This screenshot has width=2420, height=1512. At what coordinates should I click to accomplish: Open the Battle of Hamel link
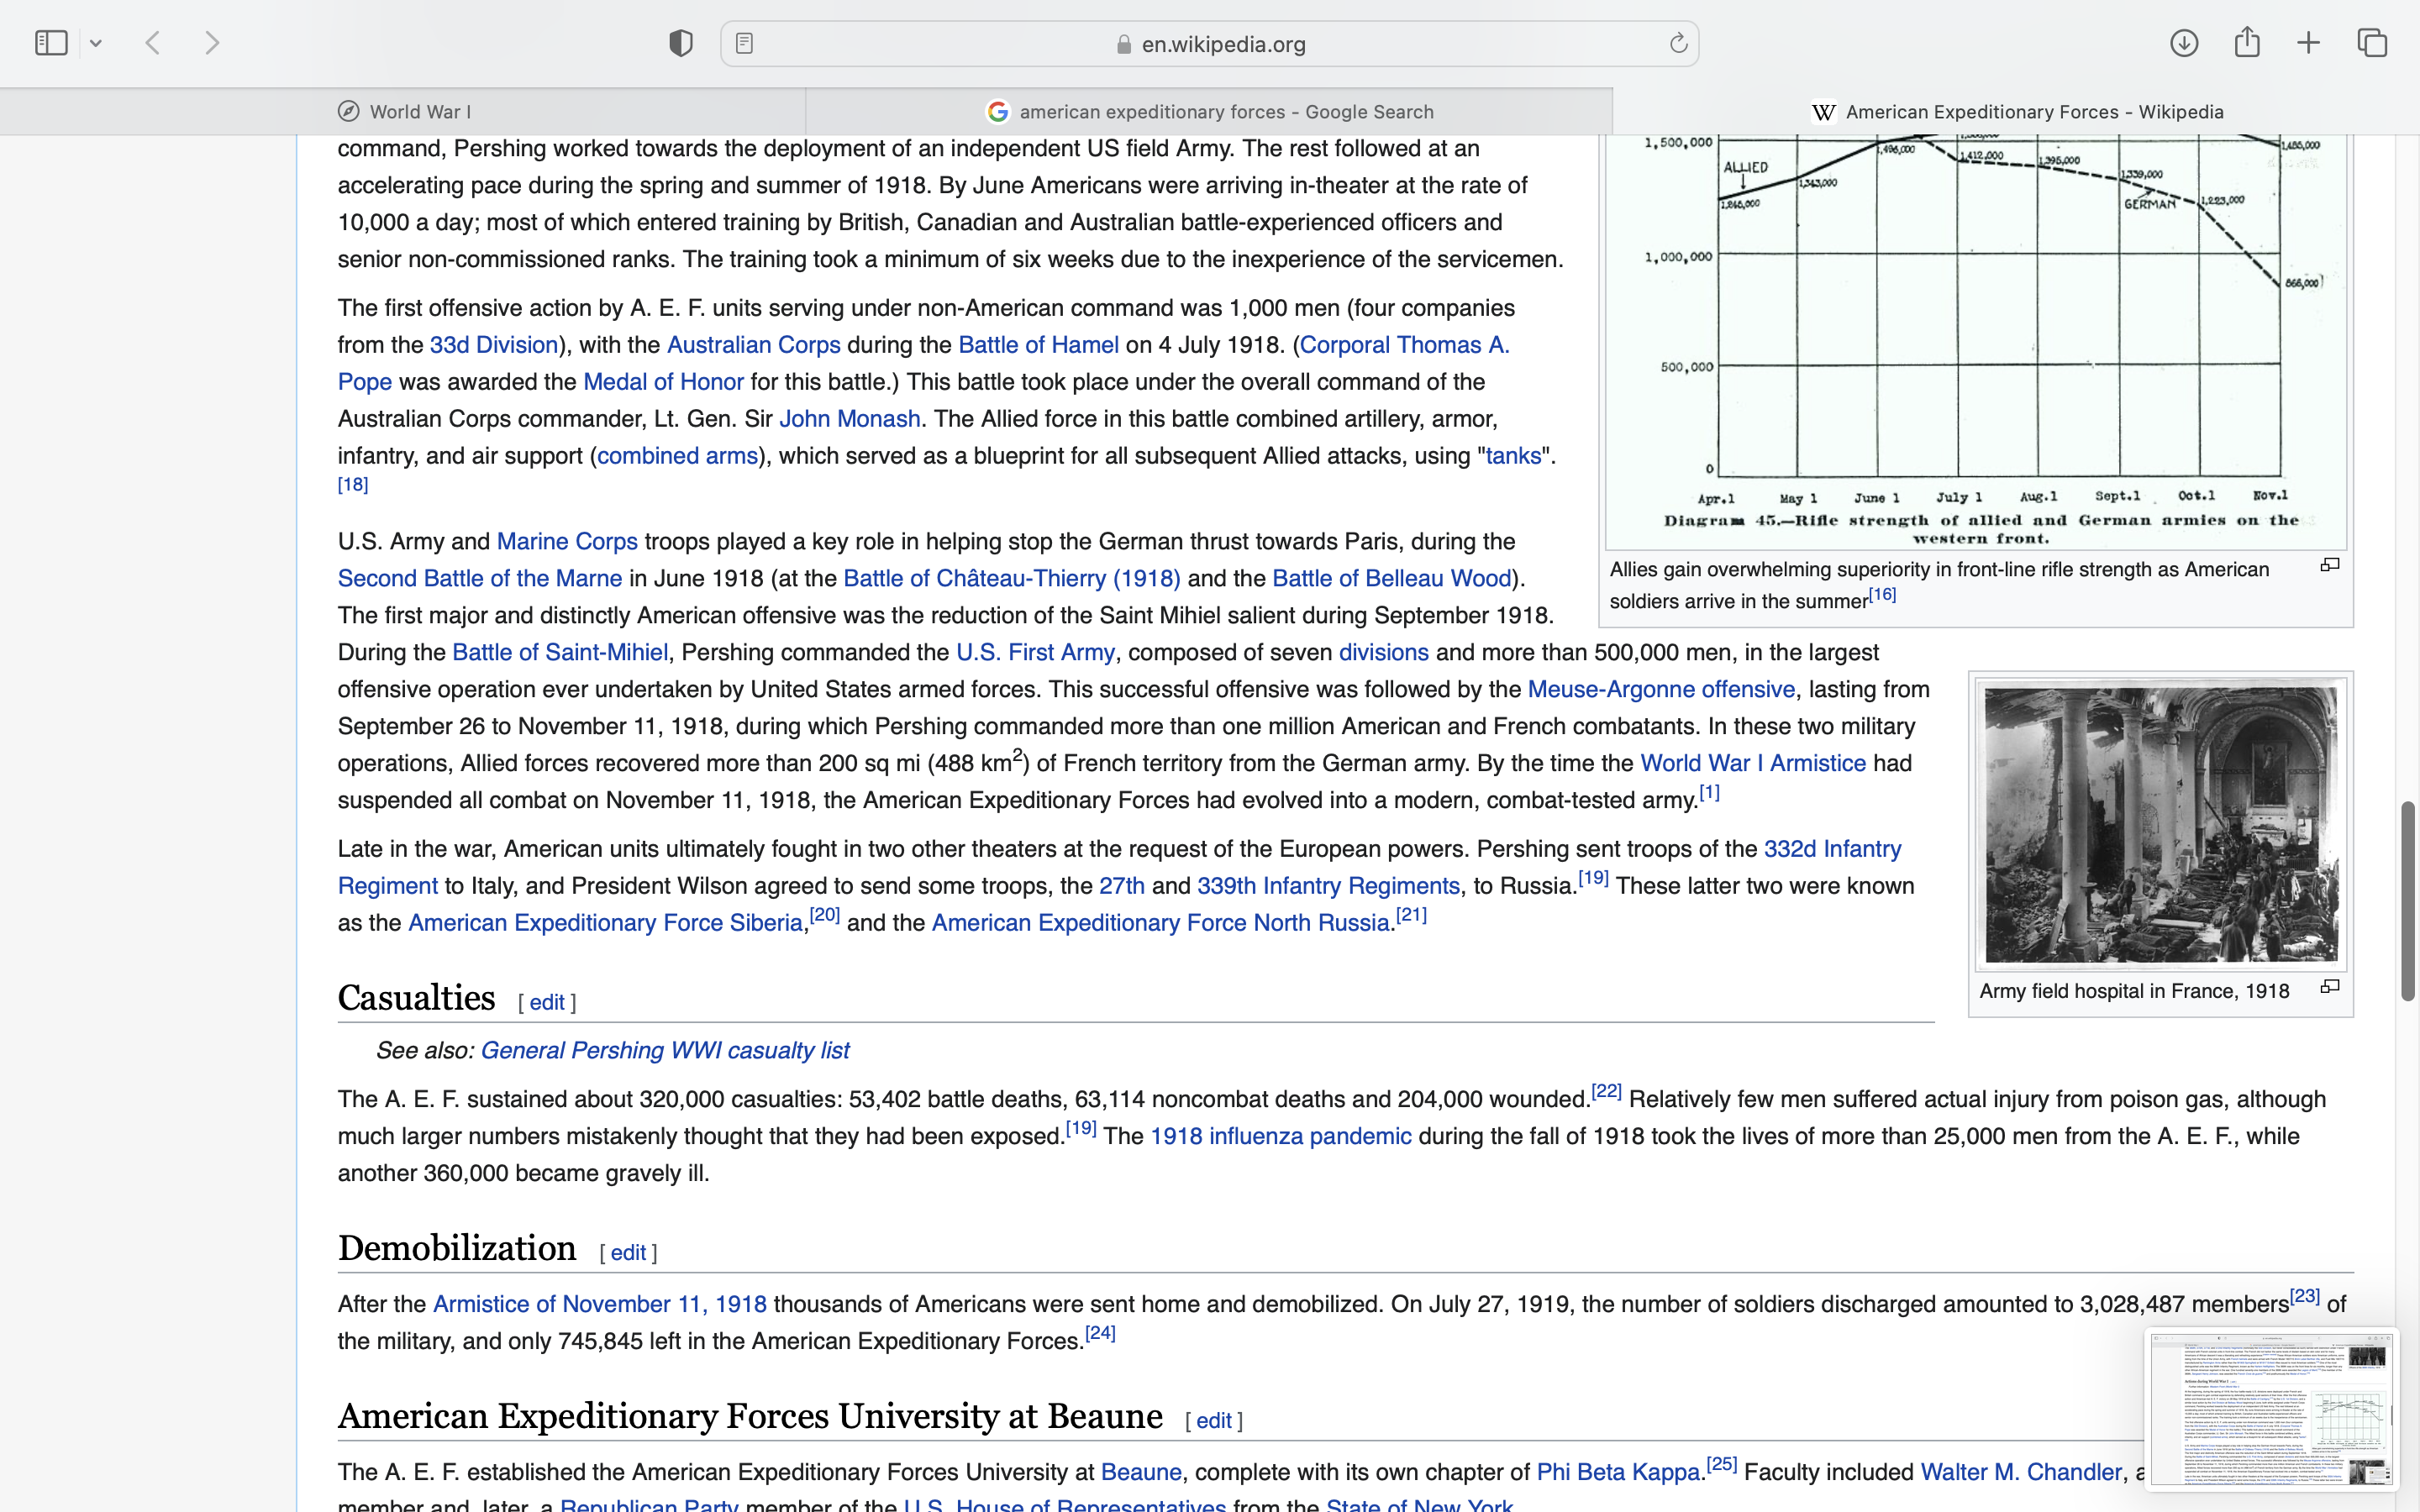pyautogui.click(x=1038, y=345)
